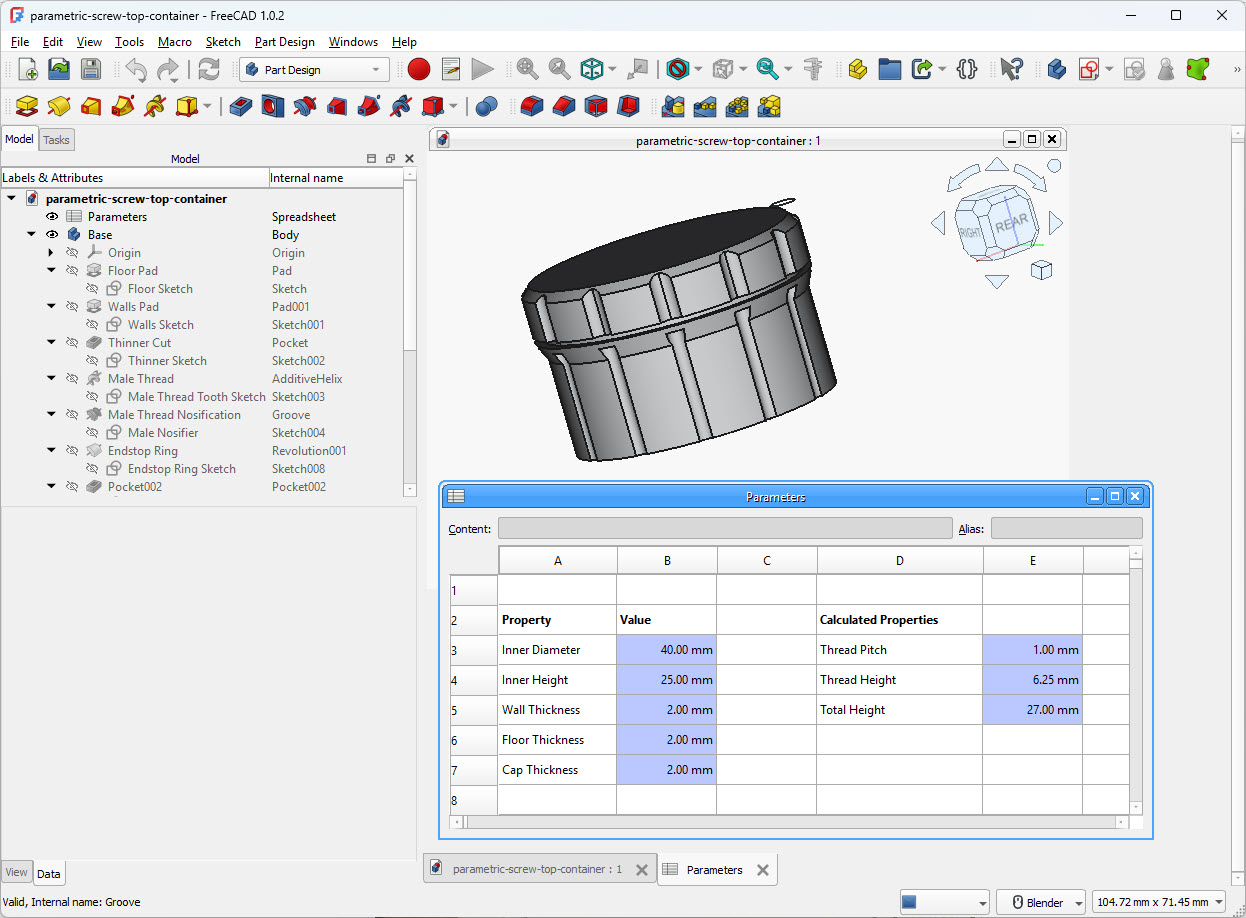The height and width of the screenshot is (918, 1246).
Task: Expand the Origin tree node
Action: click(x=51, y=253)
